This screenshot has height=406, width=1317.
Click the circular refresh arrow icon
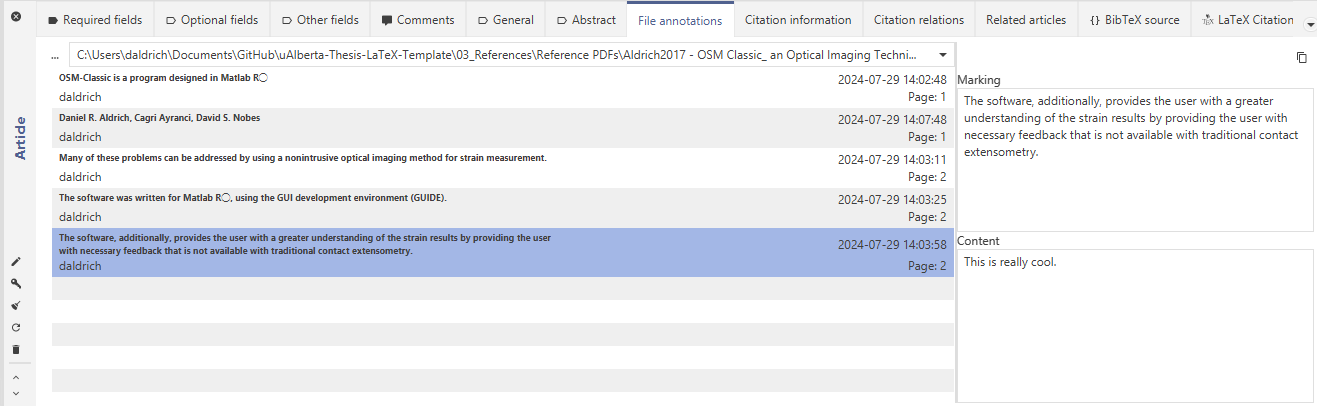15,328
